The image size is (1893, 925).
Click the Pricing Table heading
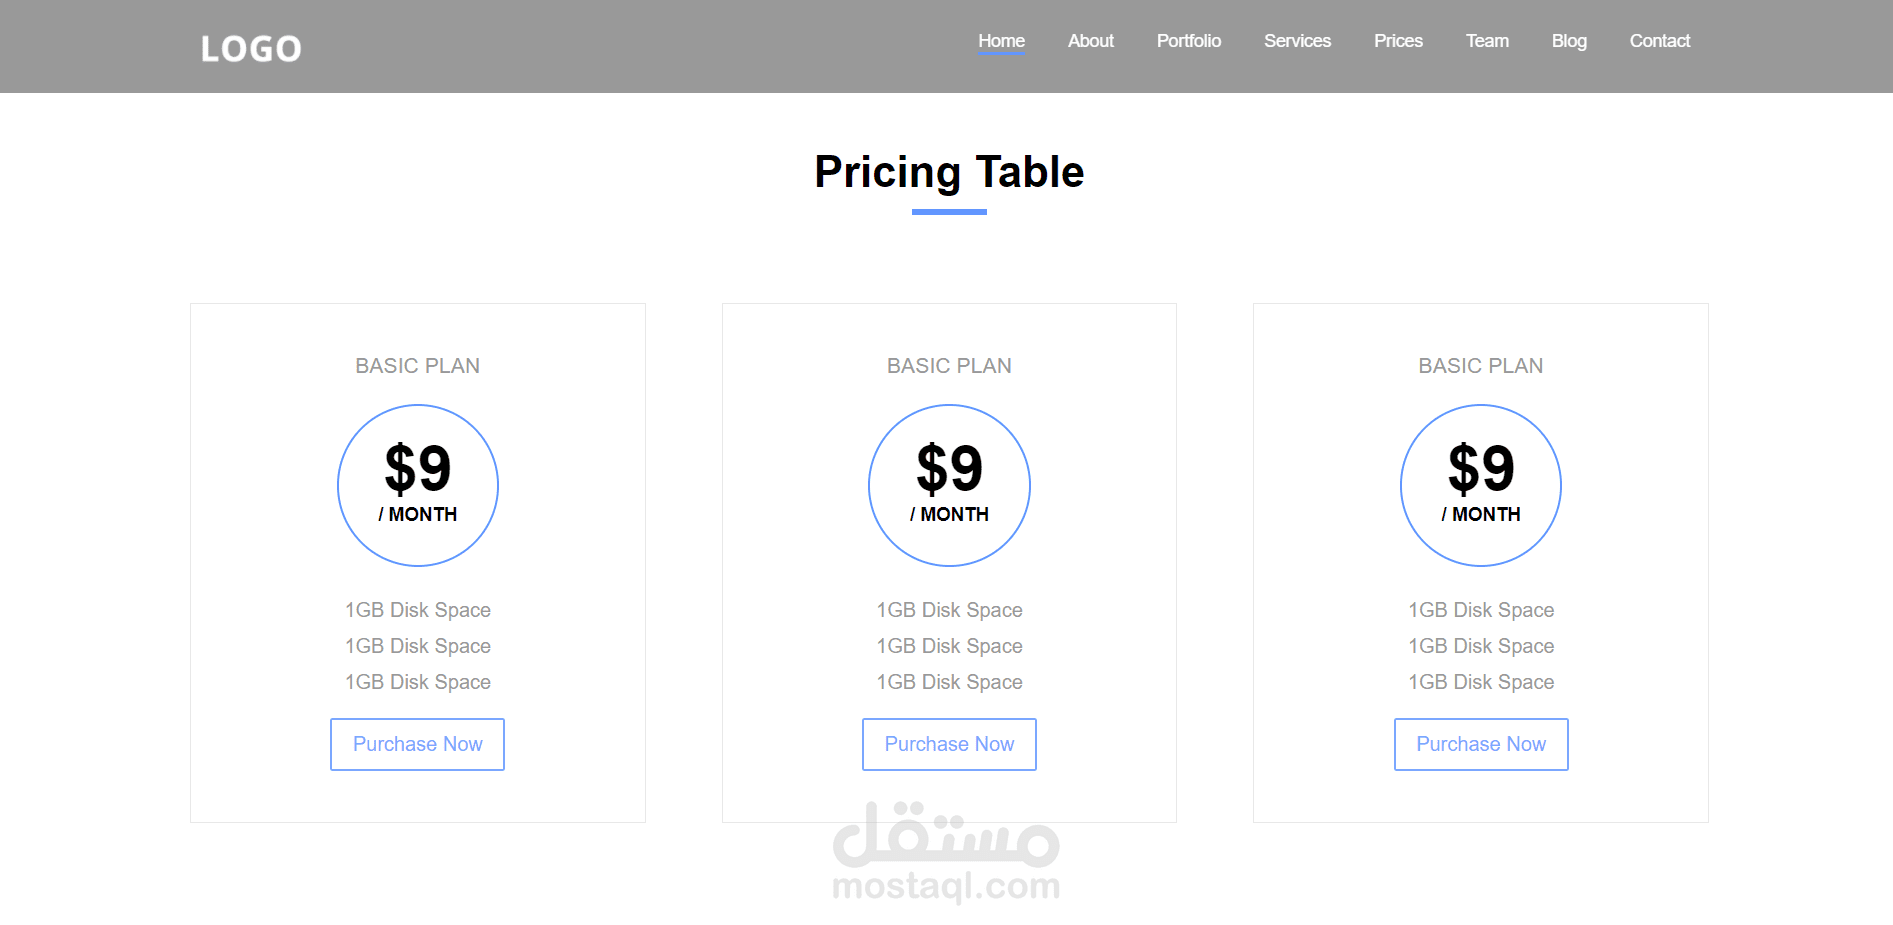point(949,172)
